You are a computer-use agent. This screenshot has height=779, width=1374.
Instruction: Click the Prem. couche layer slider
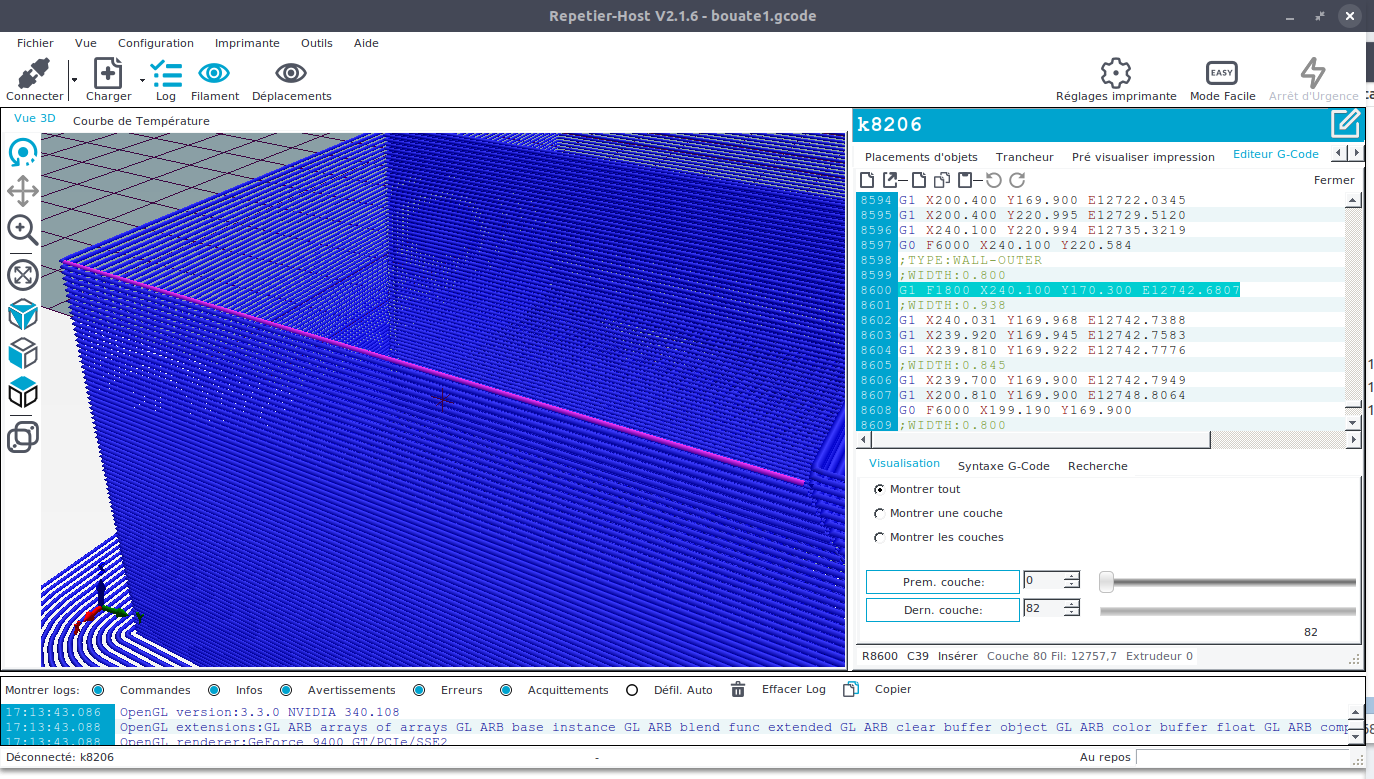[x=1228, y=582]
